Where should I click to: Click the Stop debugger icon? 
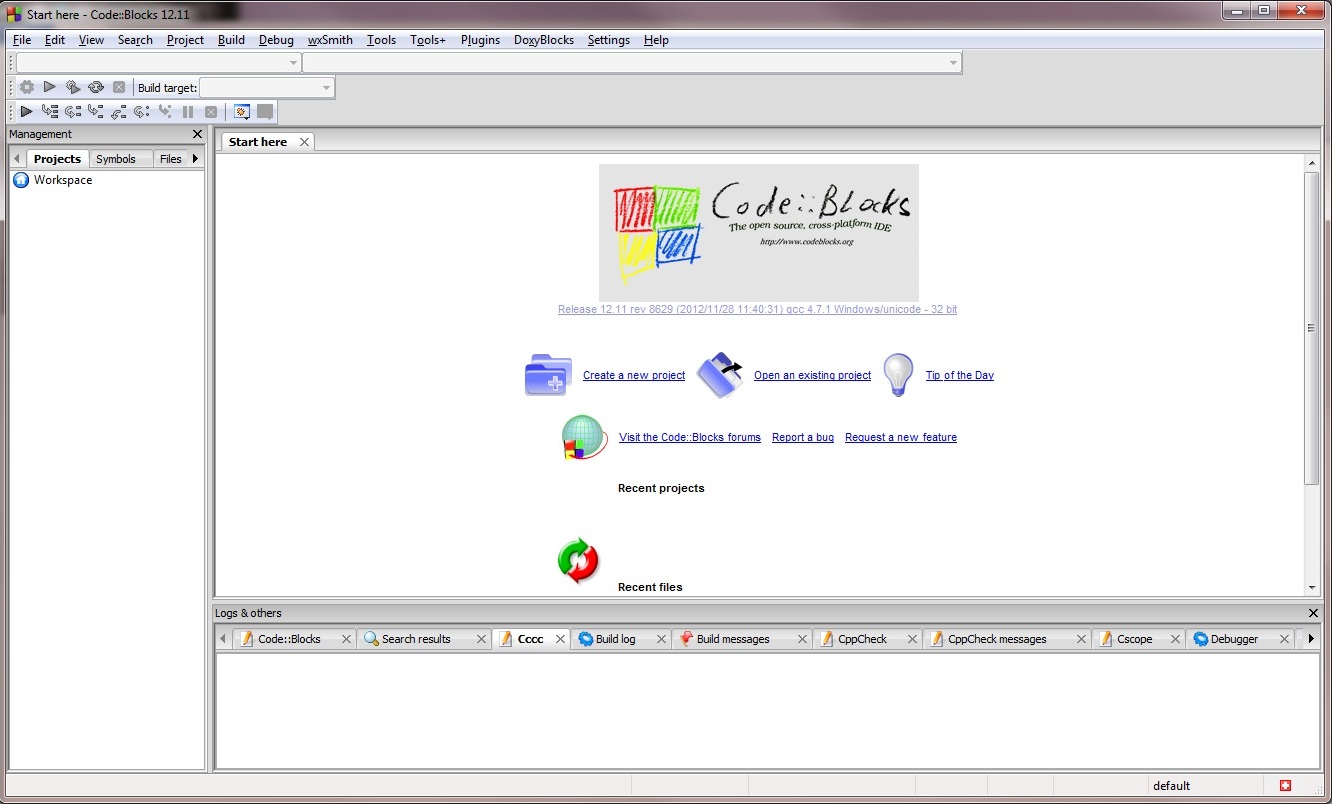(211, 112)
